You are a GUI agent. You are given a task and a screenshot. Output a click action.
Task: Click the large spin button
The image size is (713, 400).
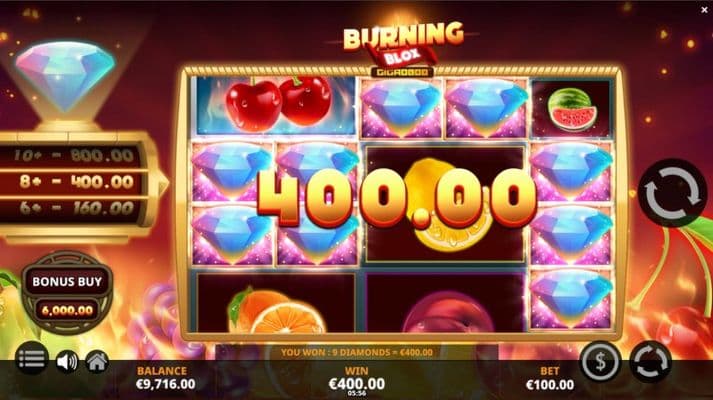click(x=673, y=193)
